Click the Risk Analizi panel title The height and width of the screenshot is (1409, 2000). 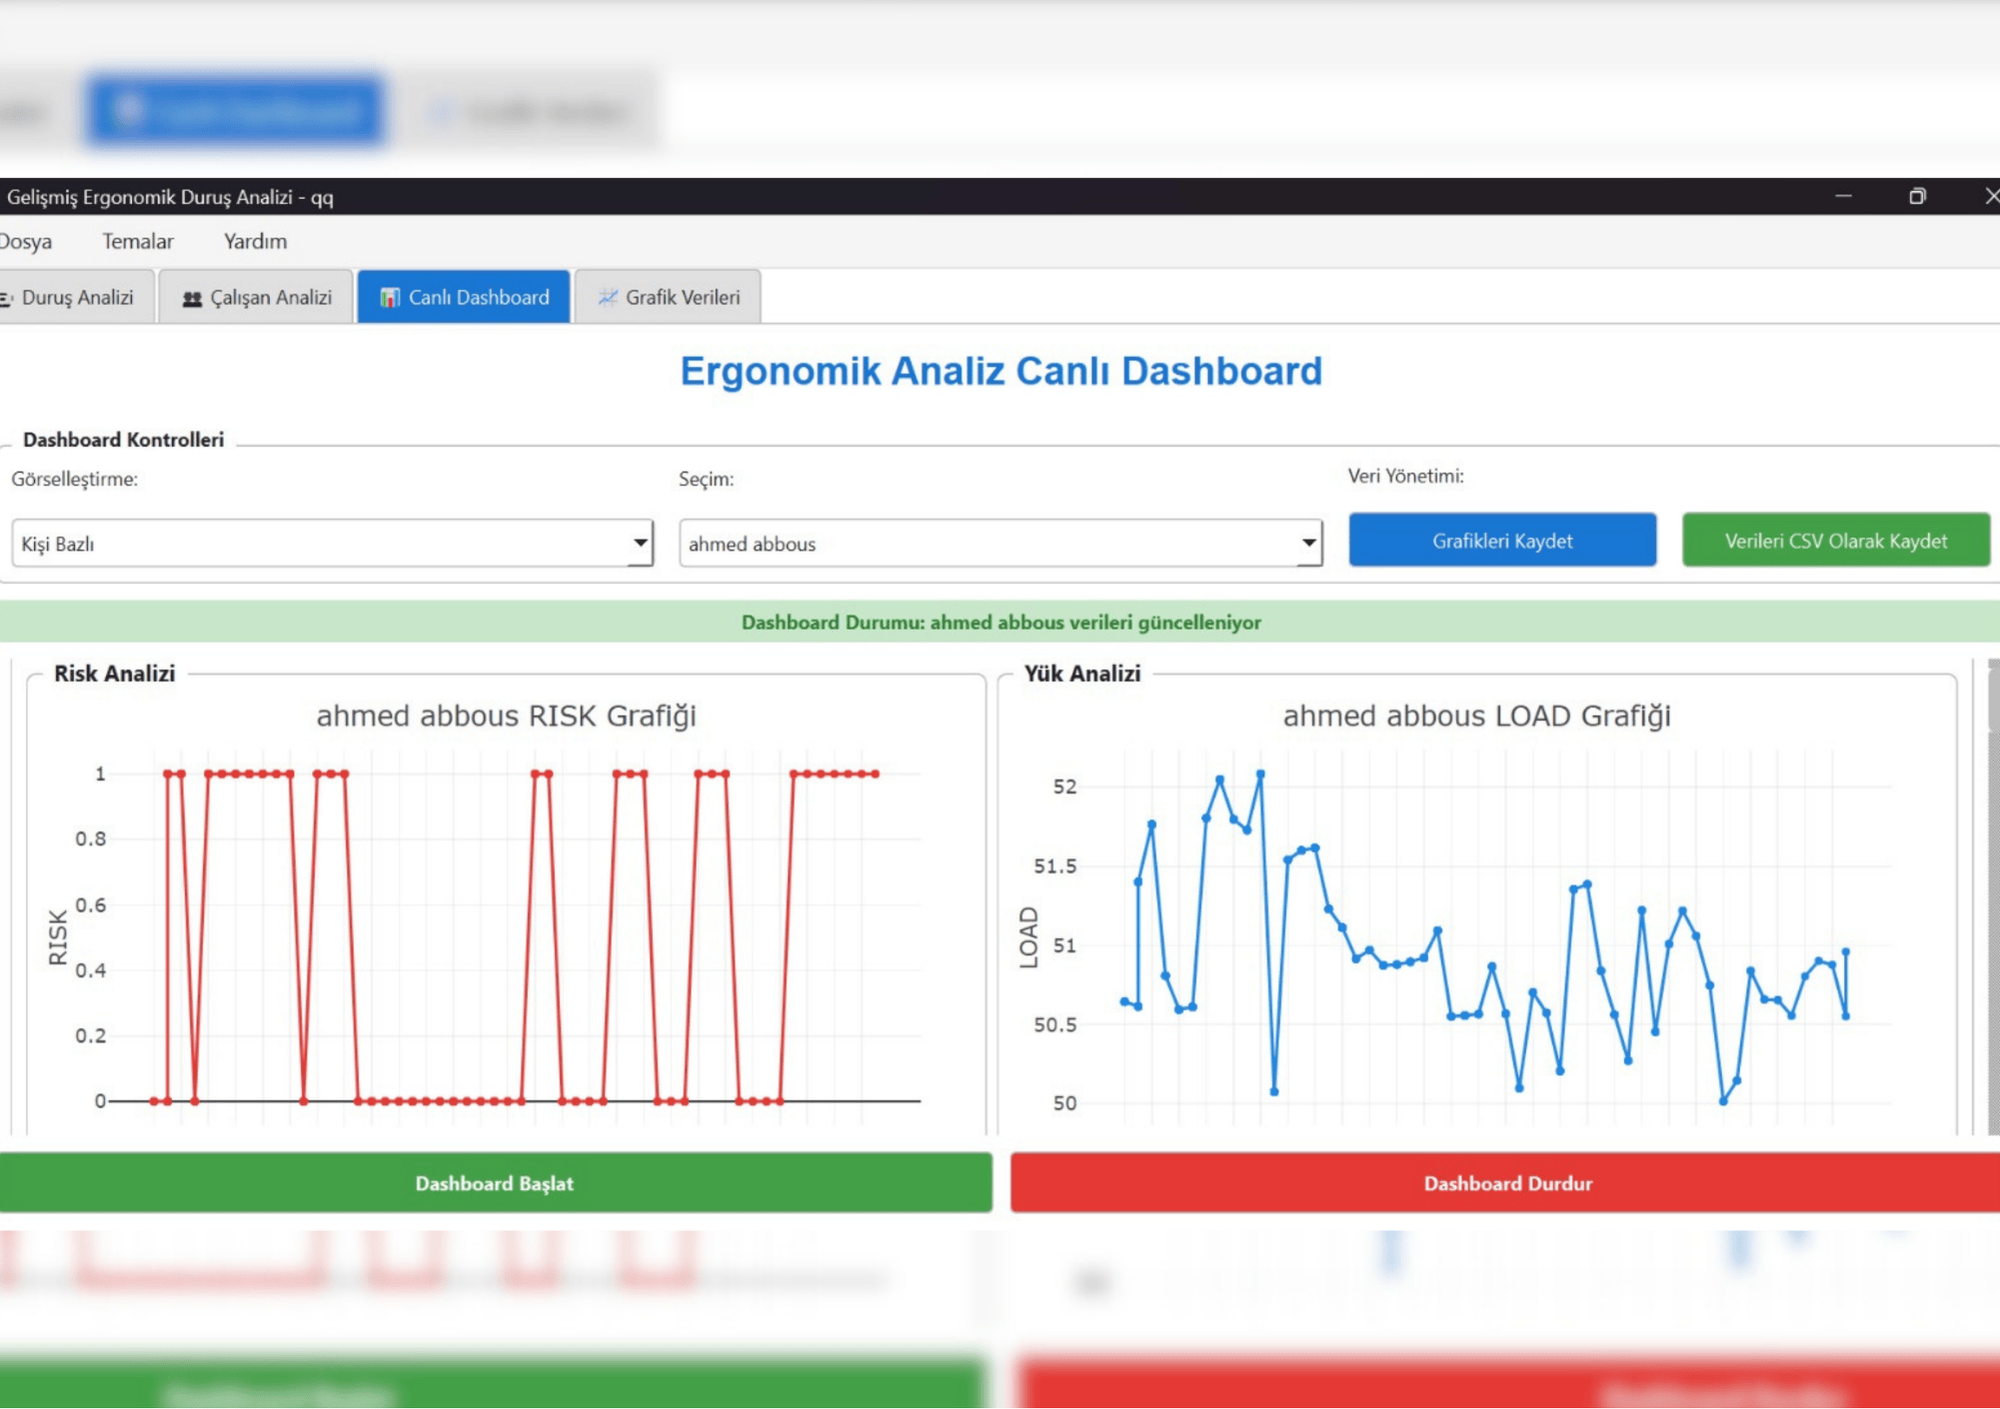coord(114,673)
